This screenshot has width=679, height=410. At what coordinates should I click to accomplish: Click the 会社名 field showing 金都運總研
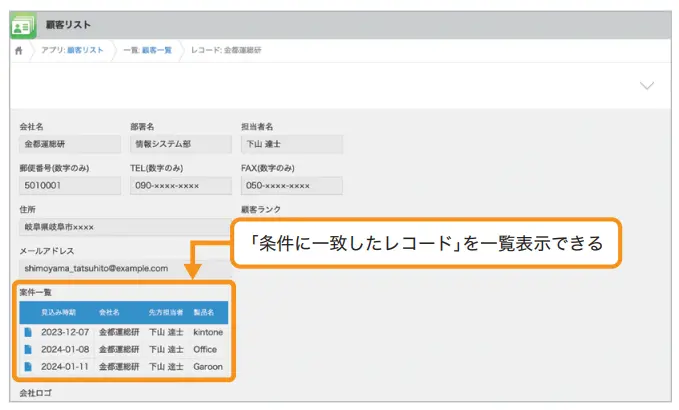click(68, 145)
